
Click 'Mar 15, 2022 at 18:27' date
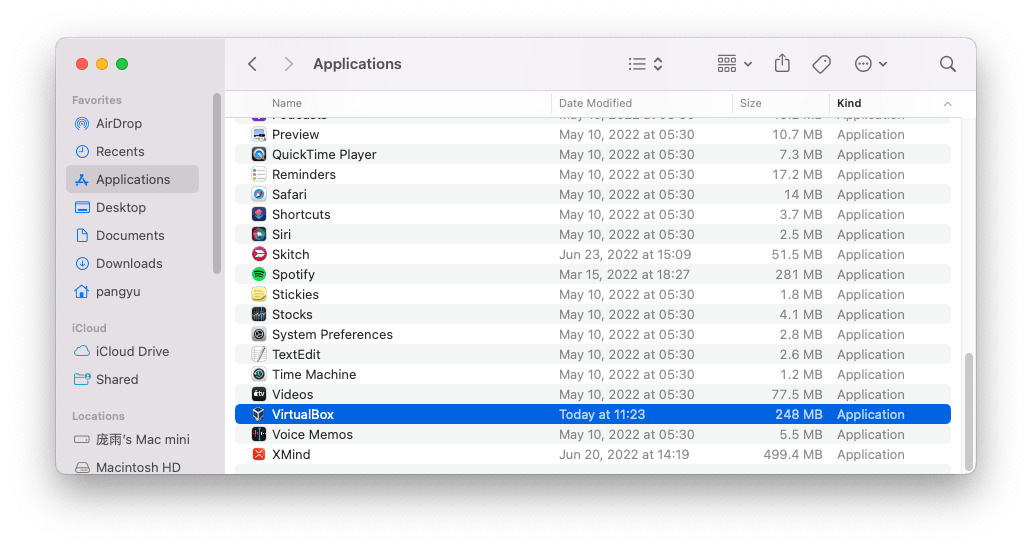(625, 274)
